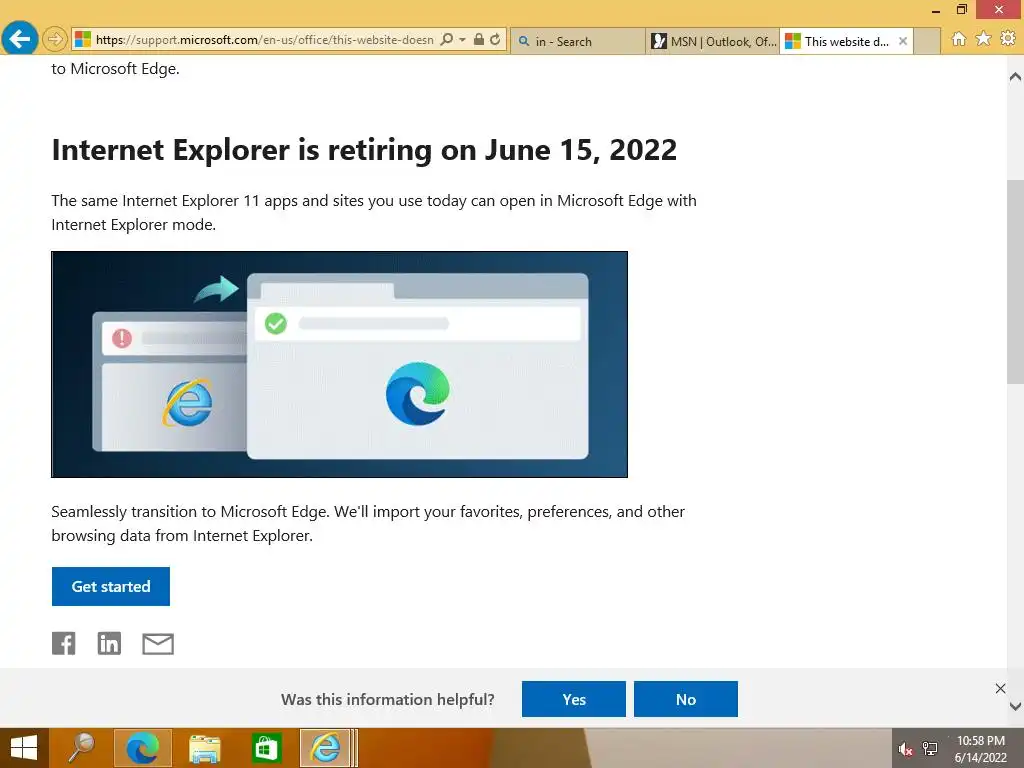Share the article on Facebook

tap(63, 644)
